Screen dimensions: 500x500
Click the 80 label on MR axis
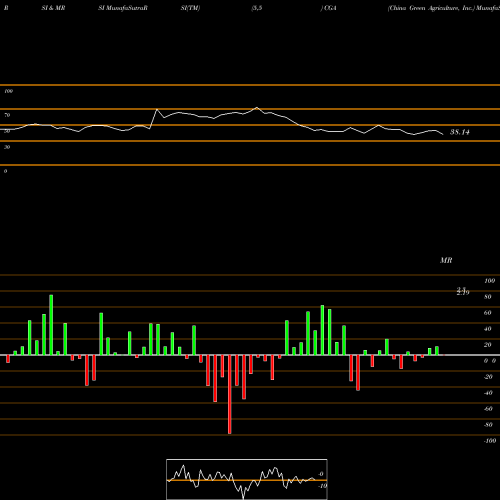pos(488,297)
